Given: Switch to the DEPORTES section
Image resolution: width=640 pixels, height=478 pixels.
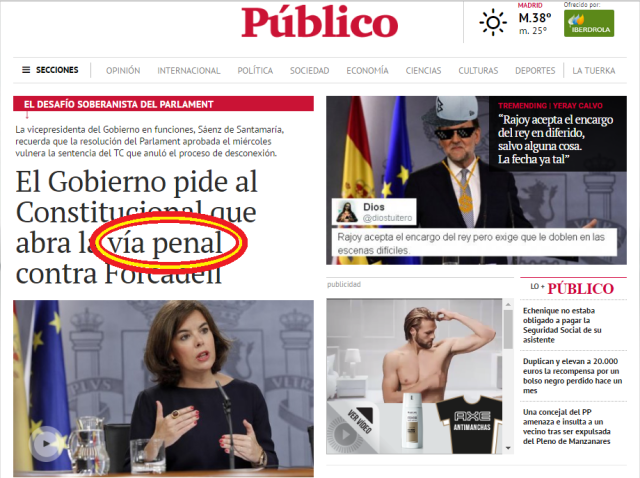Looking at the screenshot, I should coord(535,71).
